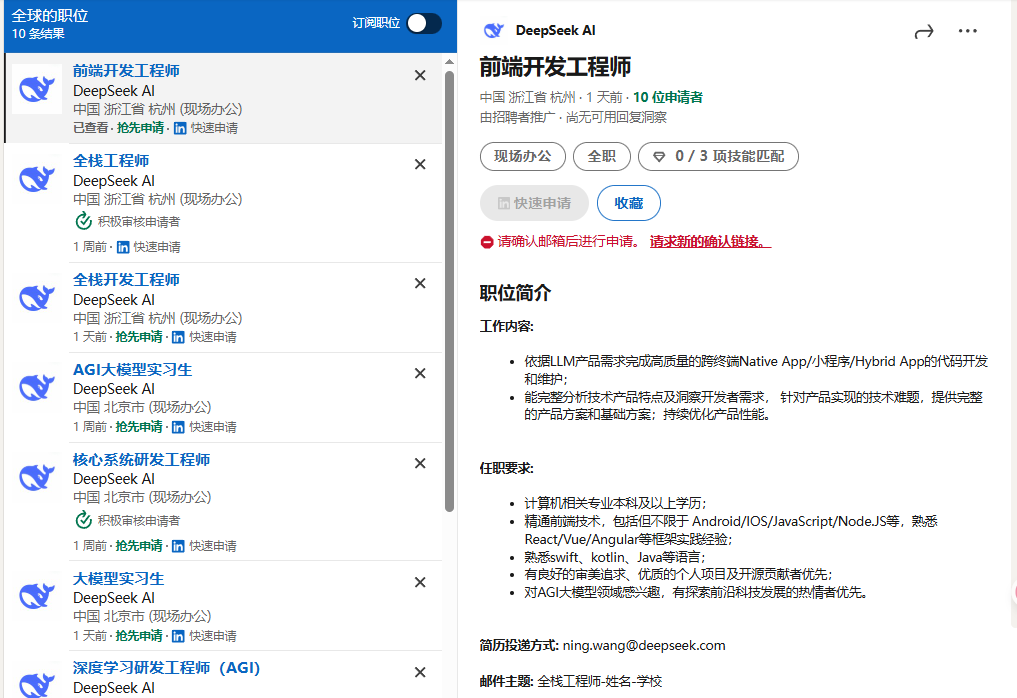Click the 现场办公 tag pill
Image resolution: width=1017 pixels, height=698 pixels.
[523, 156]
